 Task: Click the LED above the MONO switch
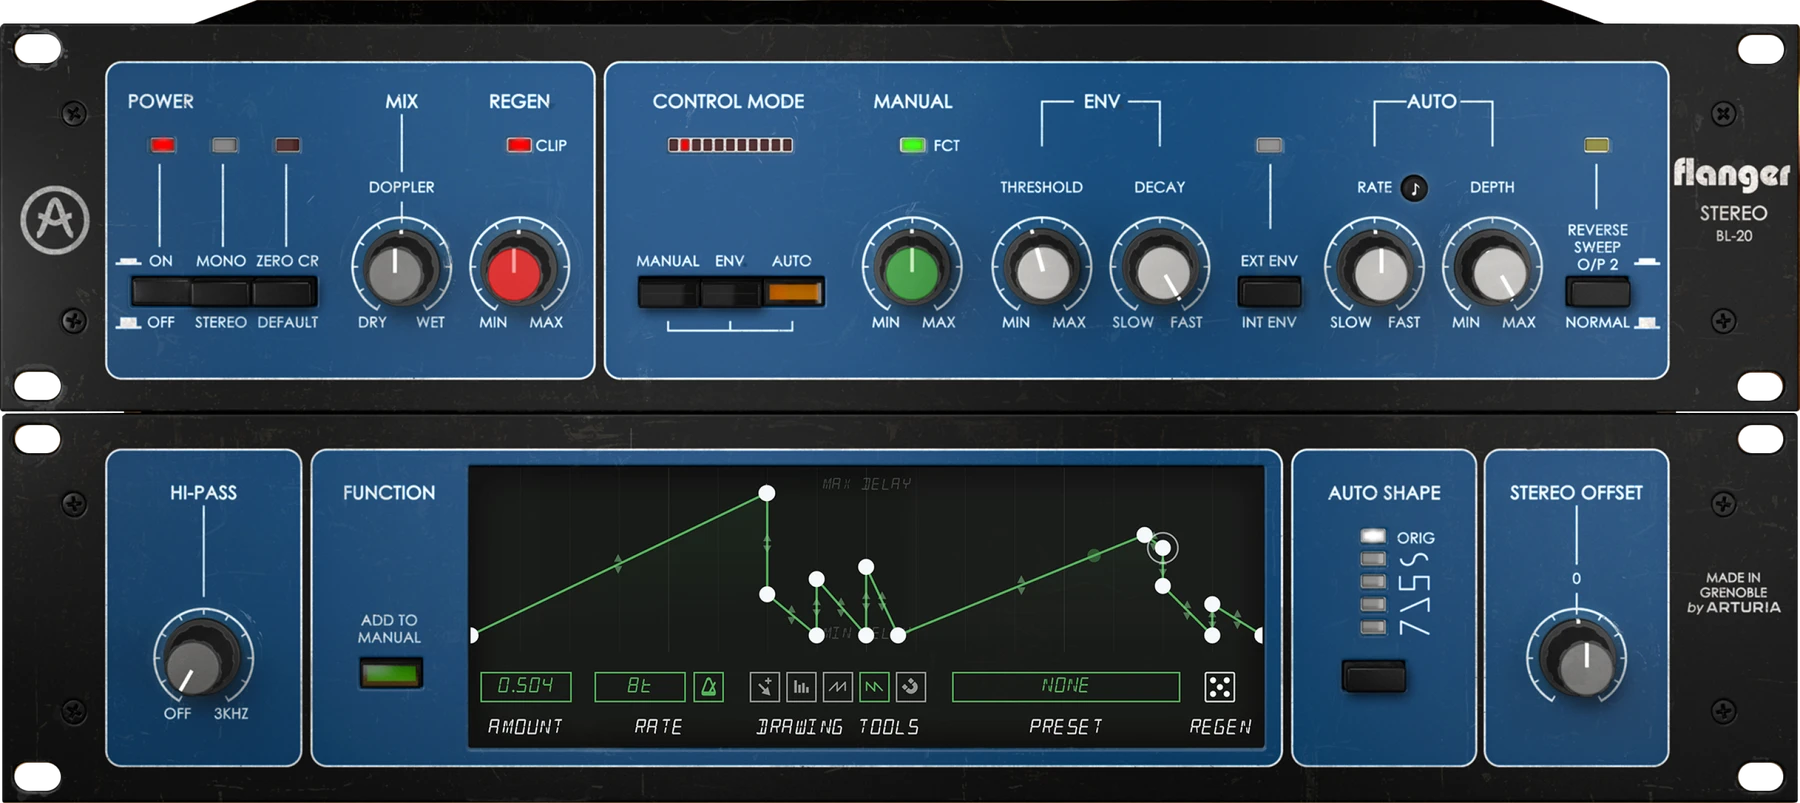[x=225, y=145]
